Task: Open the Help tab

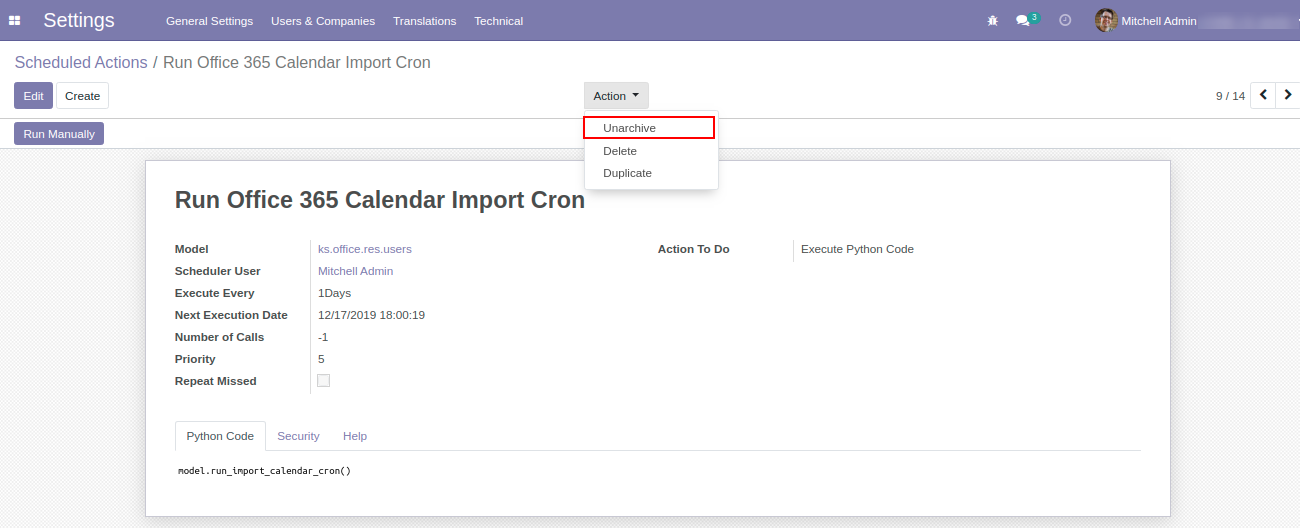Action: 355,436
